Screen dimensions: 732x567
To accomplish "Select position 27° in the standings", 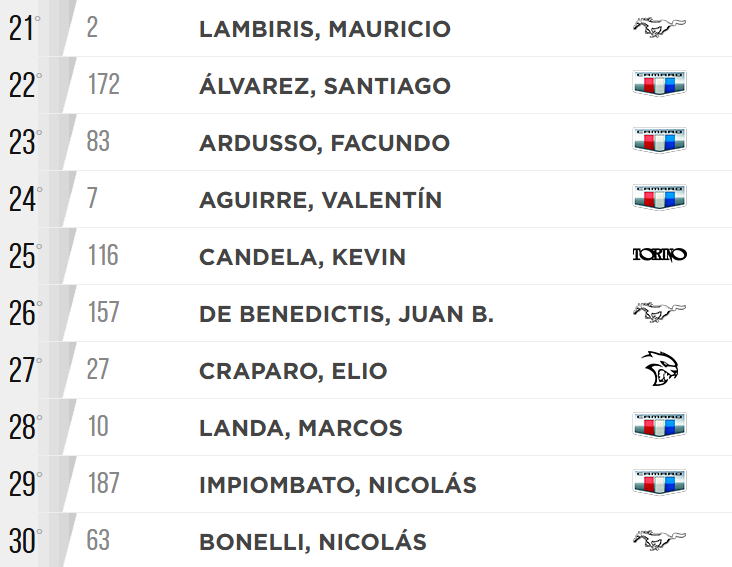I will (25, 371).
